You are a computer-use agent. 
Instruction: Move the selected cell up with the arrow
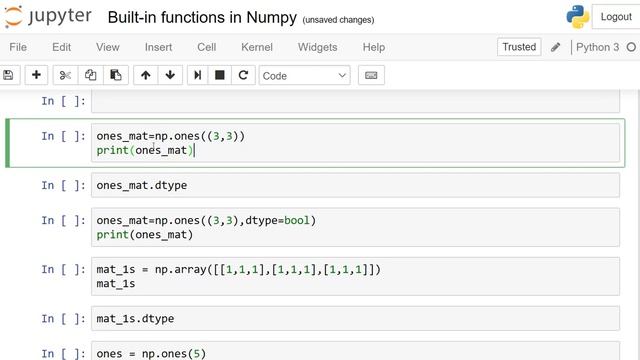pyautogui.click(x=146, y=75)
